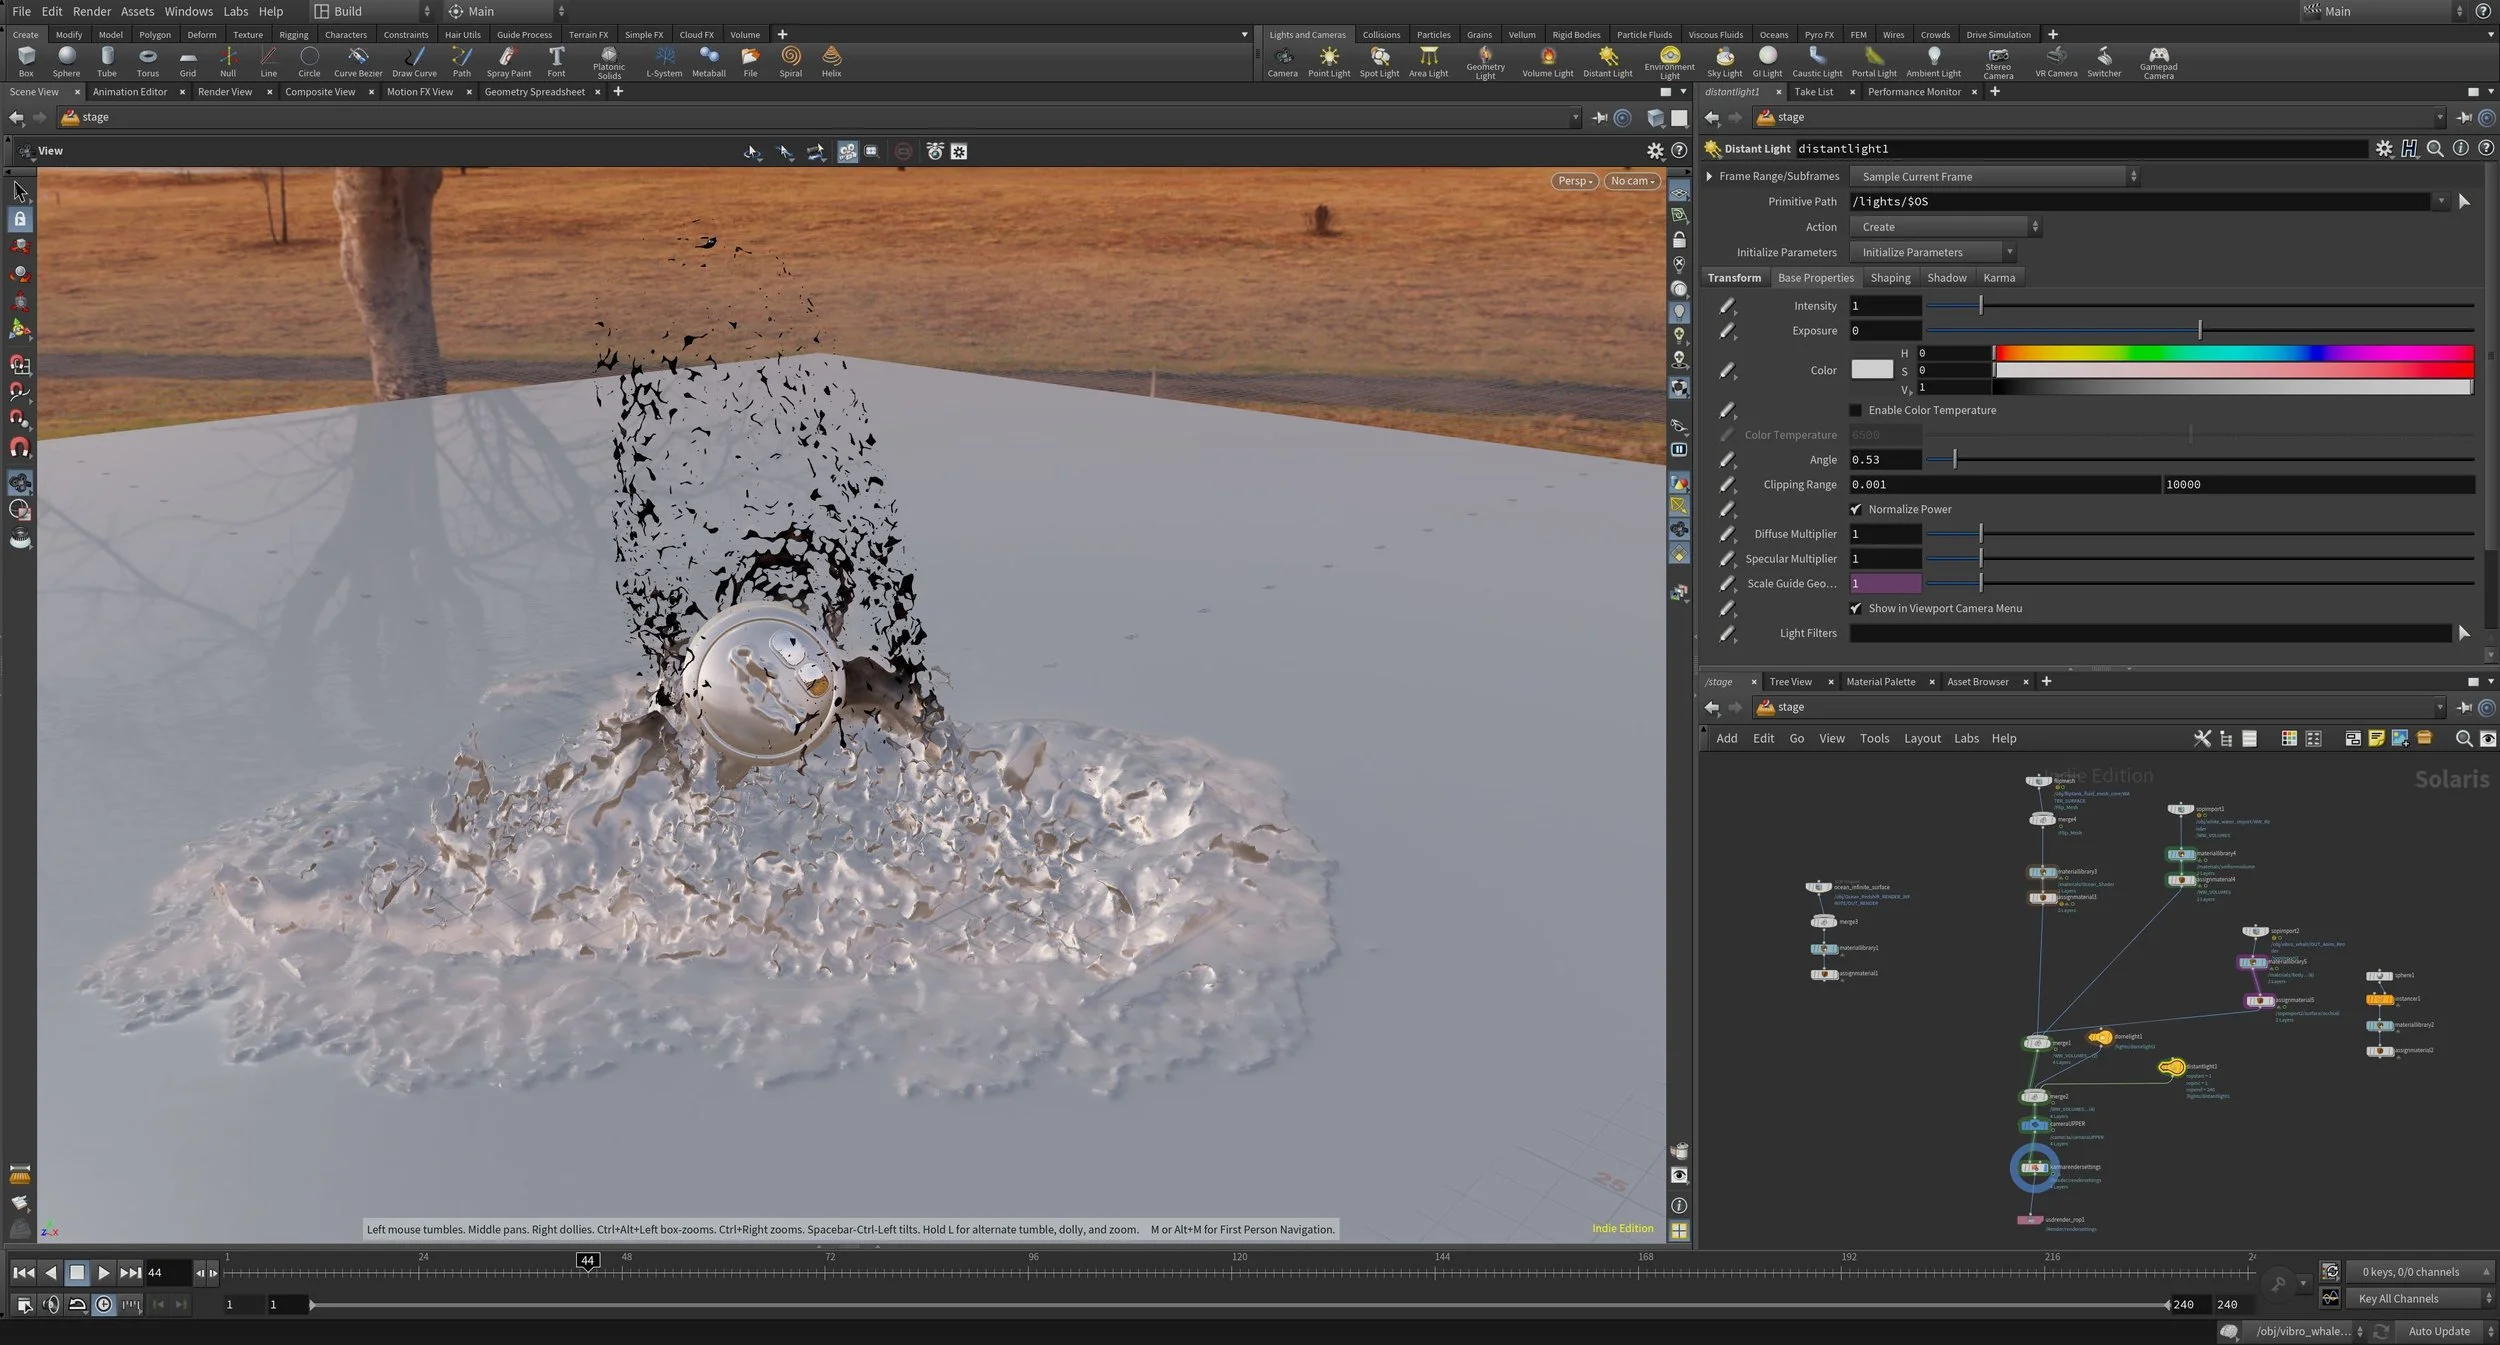
Task: Click the Key All Channels button
Action: [2404, 1298]
